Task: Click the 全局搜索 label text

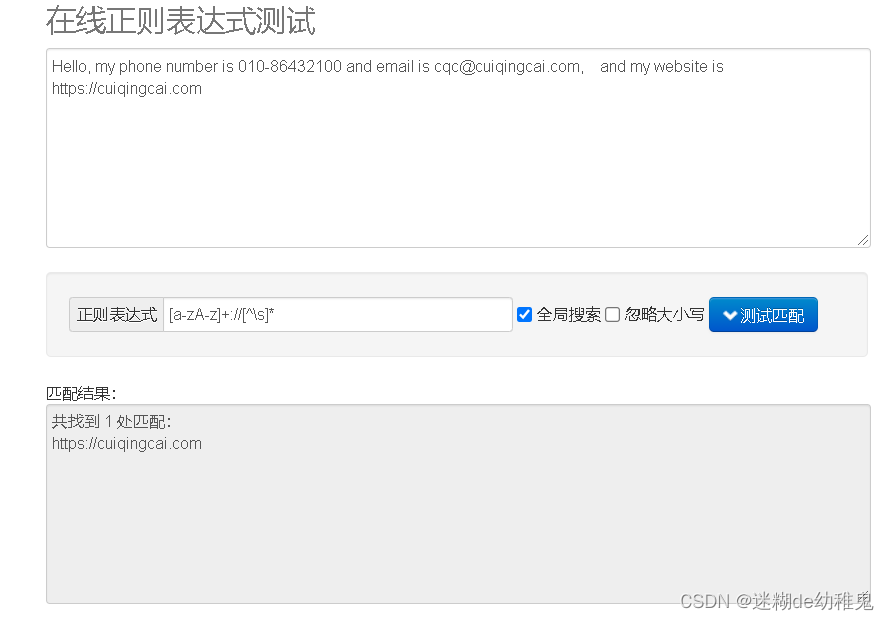Action: tap(569, 315)
